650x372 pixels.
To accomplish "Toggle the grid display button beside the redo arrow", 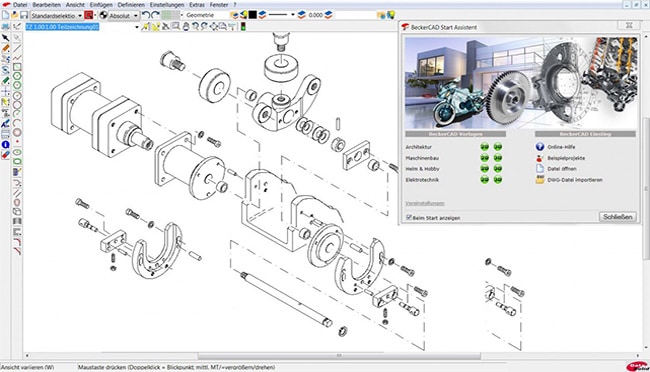I will (x=167, y=15).
